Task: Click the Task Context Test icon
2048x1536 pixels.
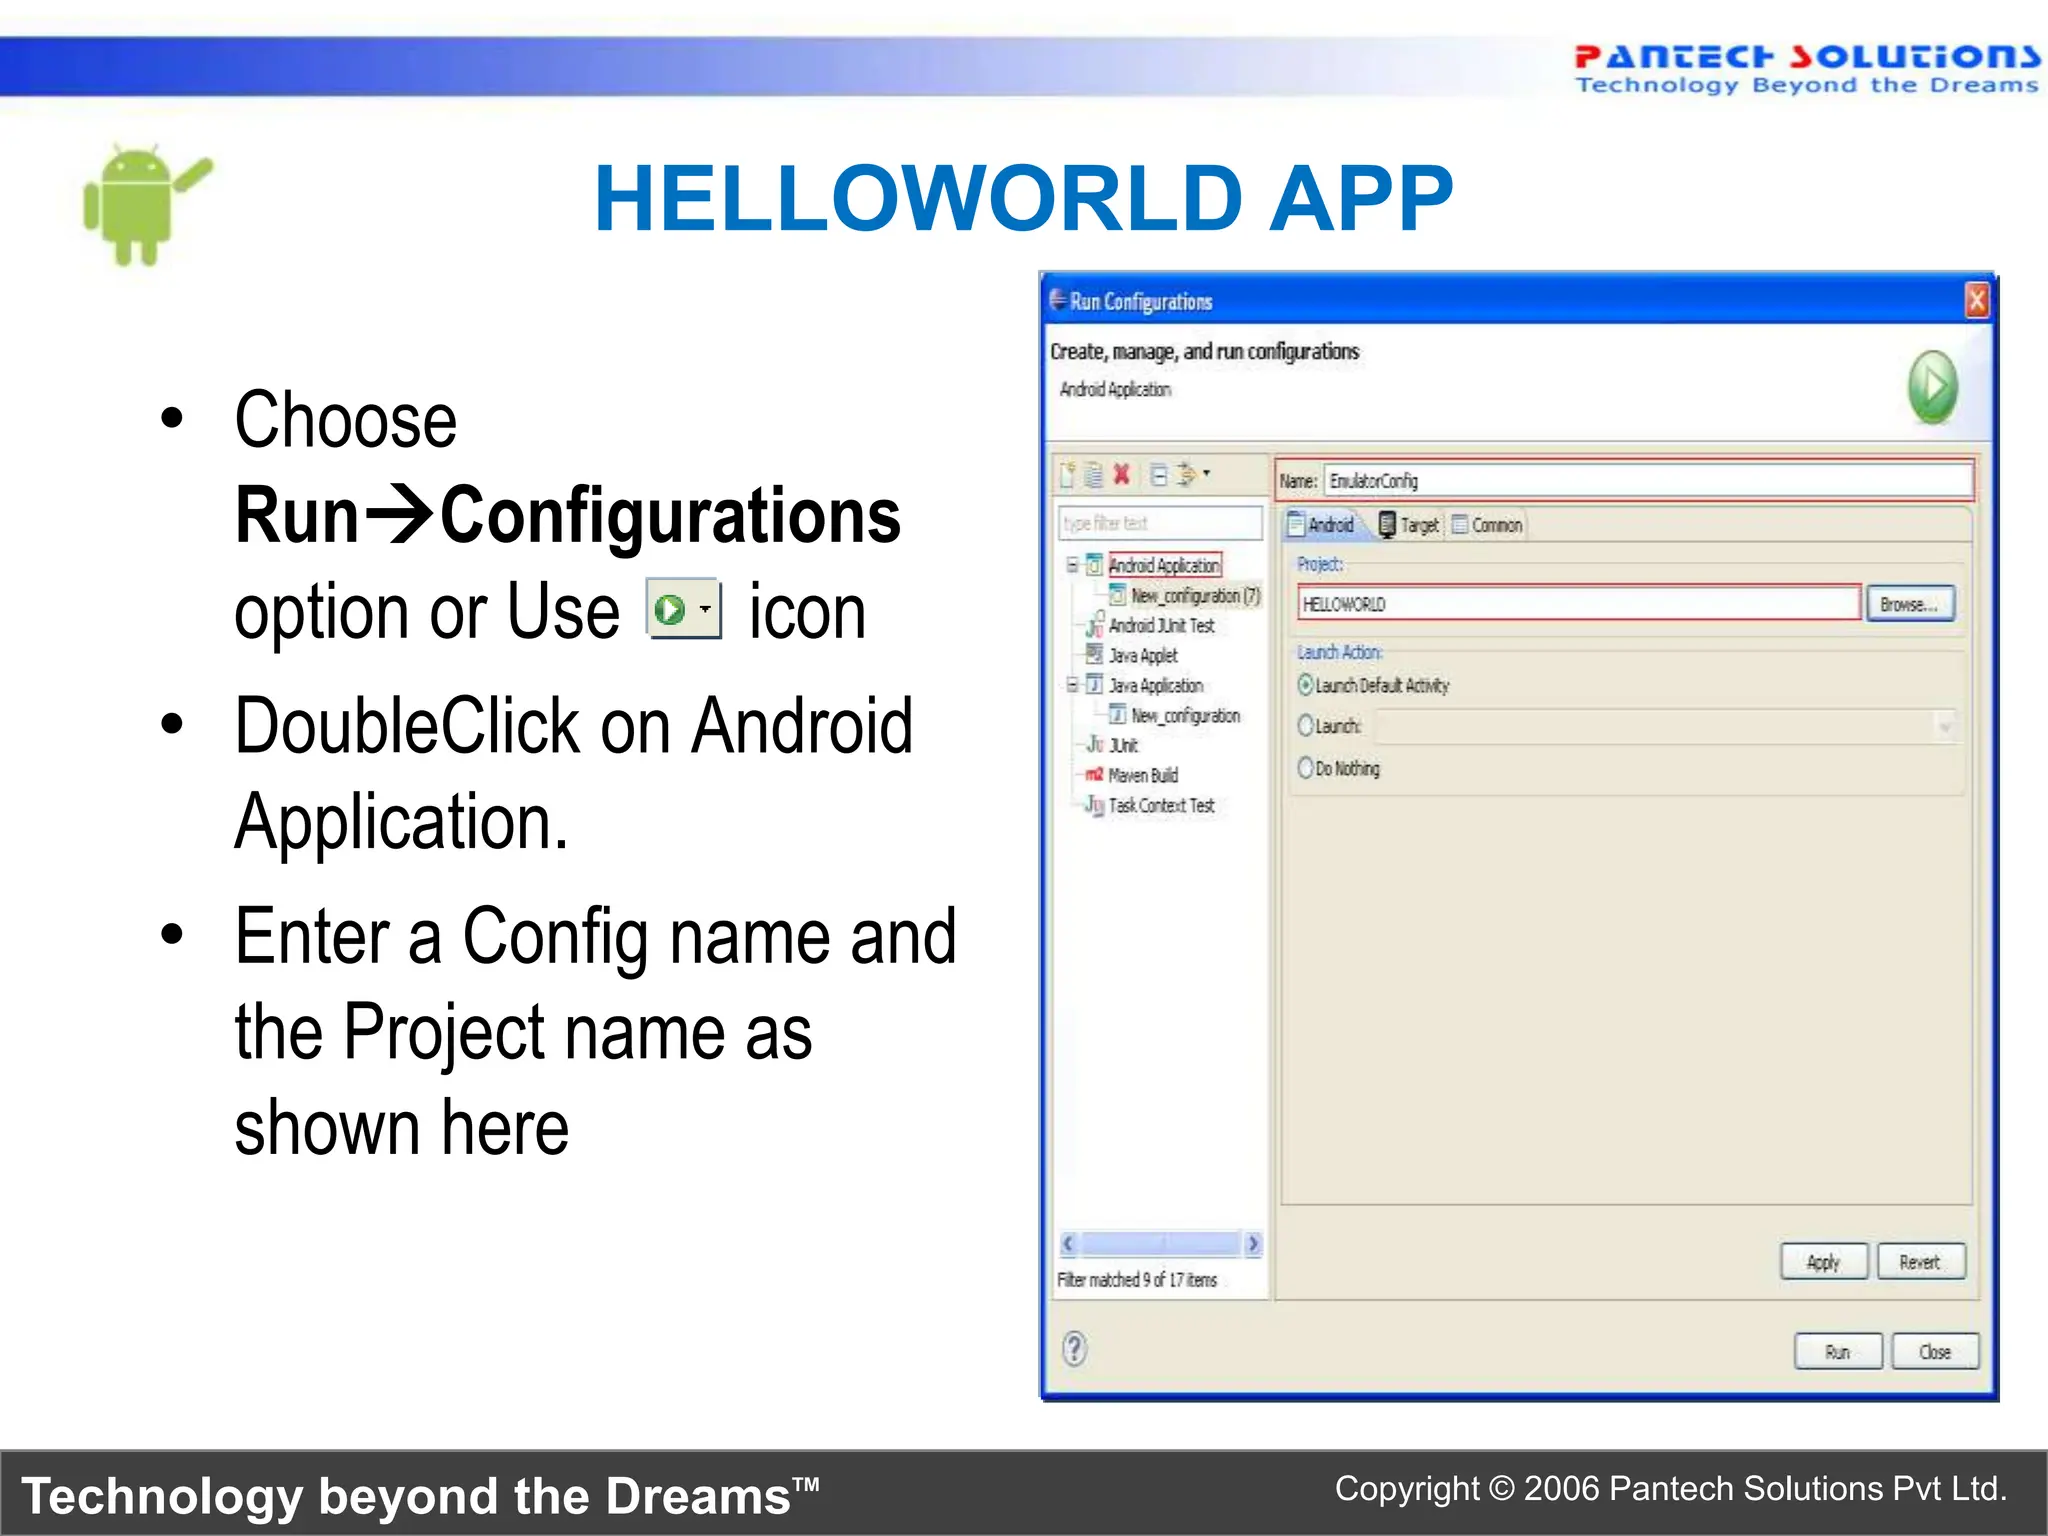Action: [1095, 805]
